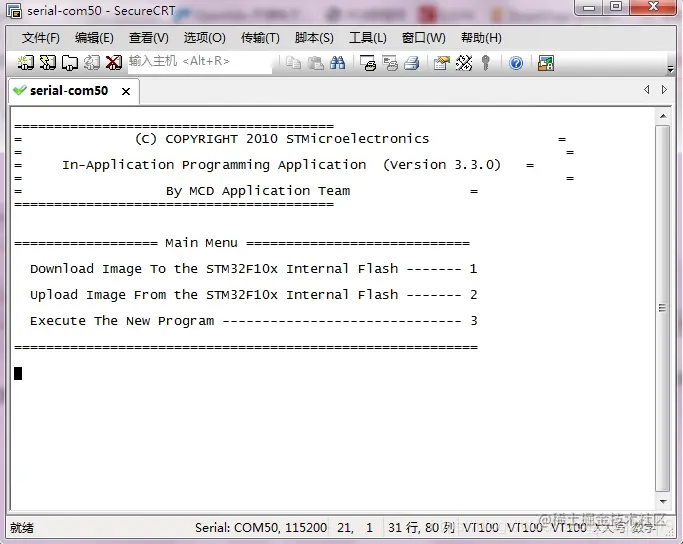683x544 pixels.
Task: Click the Main Menu heading text
Action: (201, 243)
